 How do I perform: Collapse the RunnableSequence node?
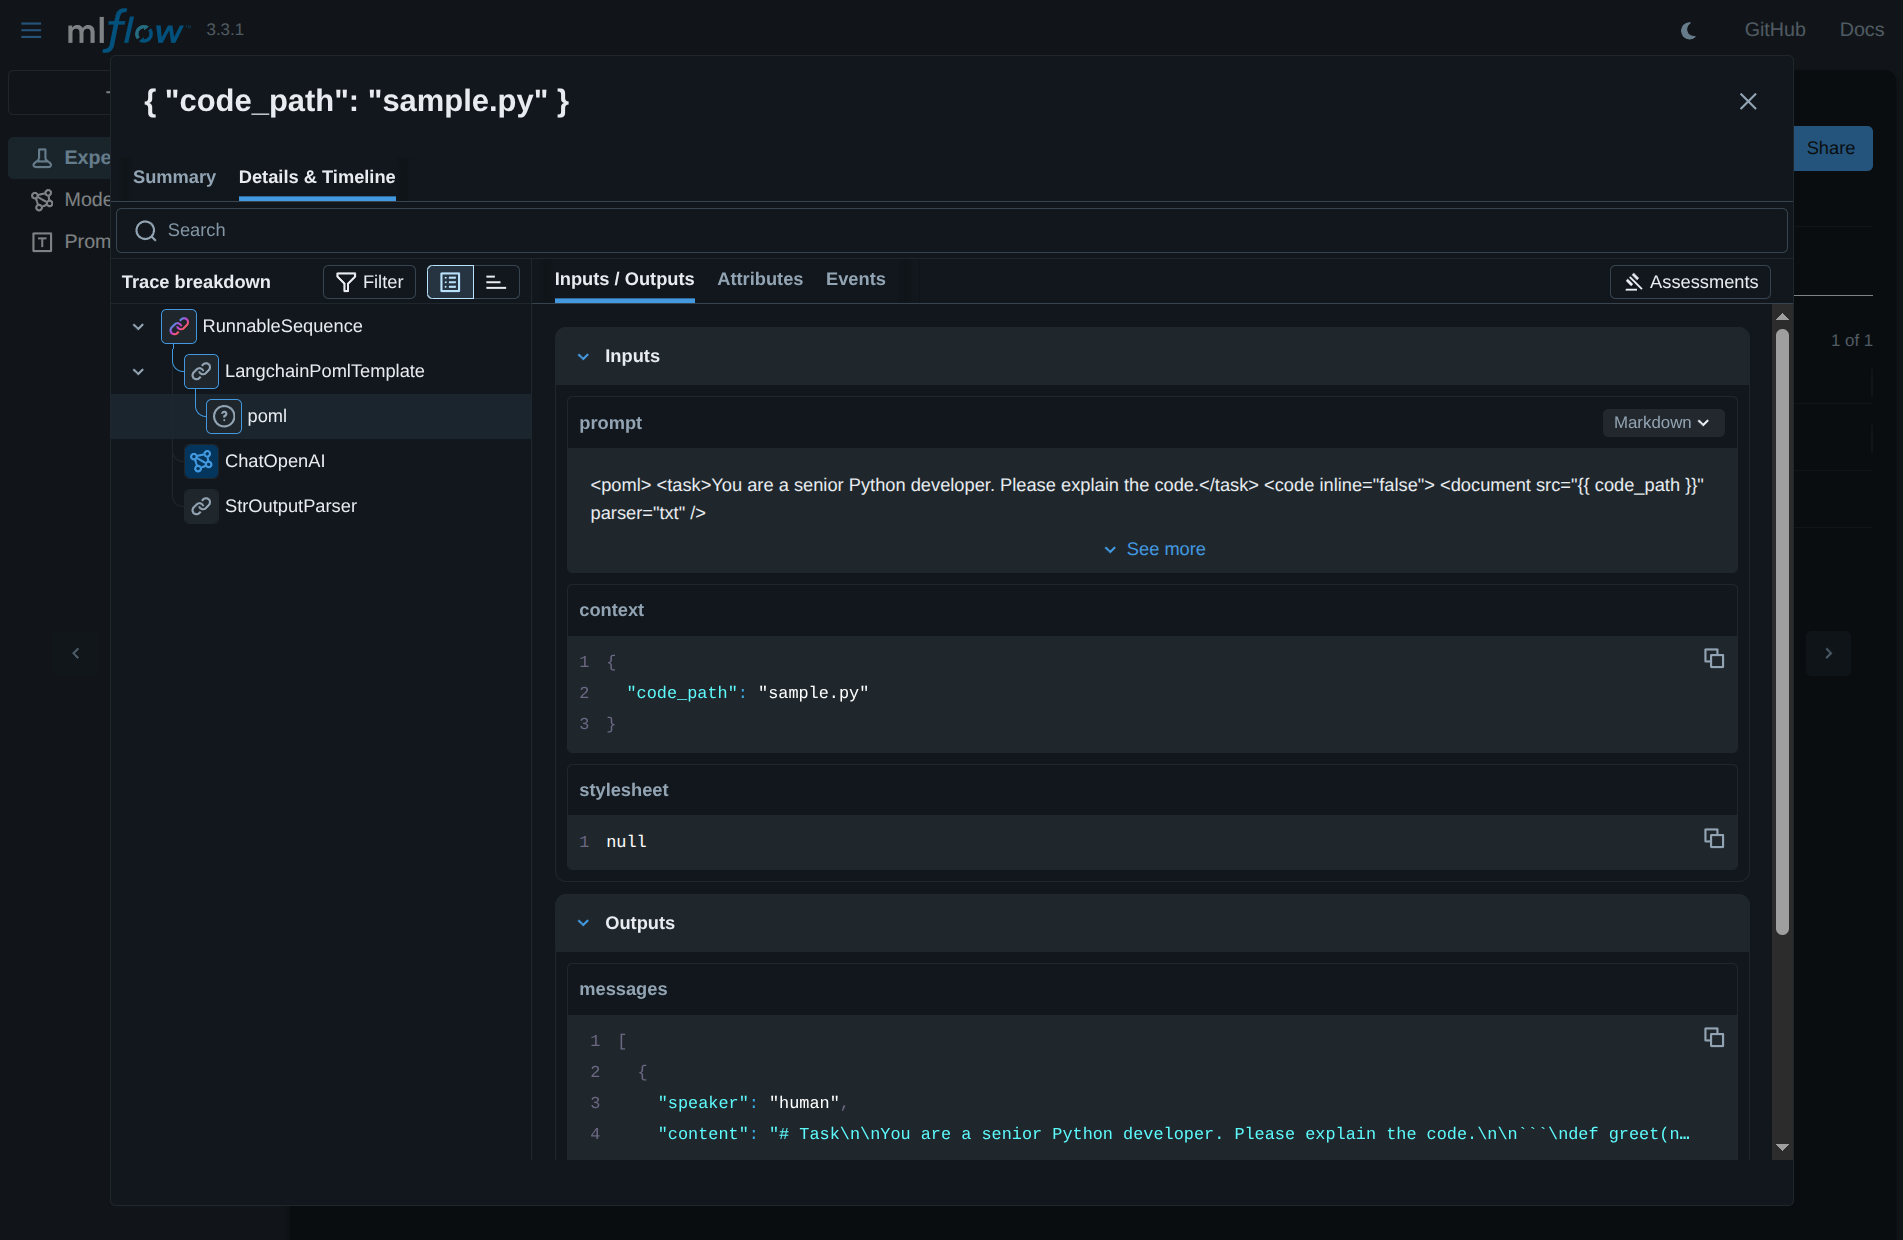point(138,327)
